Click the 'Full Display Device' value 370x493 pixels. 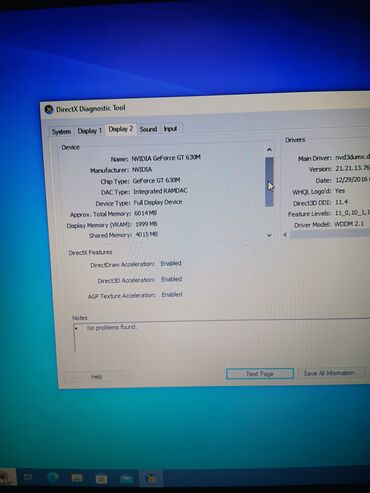[158, 202]
